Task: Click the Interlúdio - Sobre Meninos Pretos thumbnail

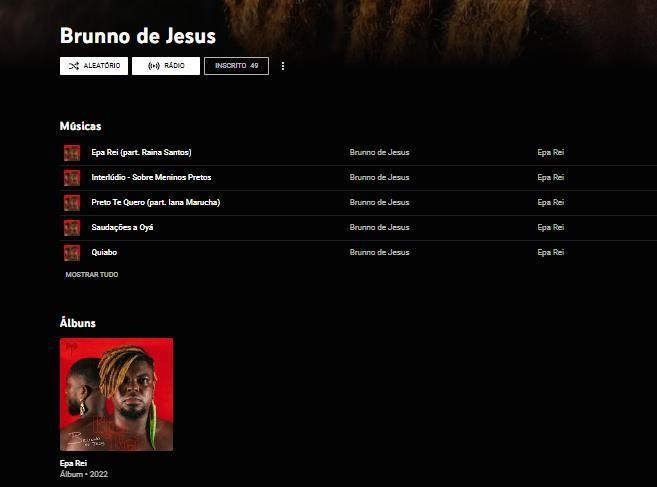Action: click(72, 178)
